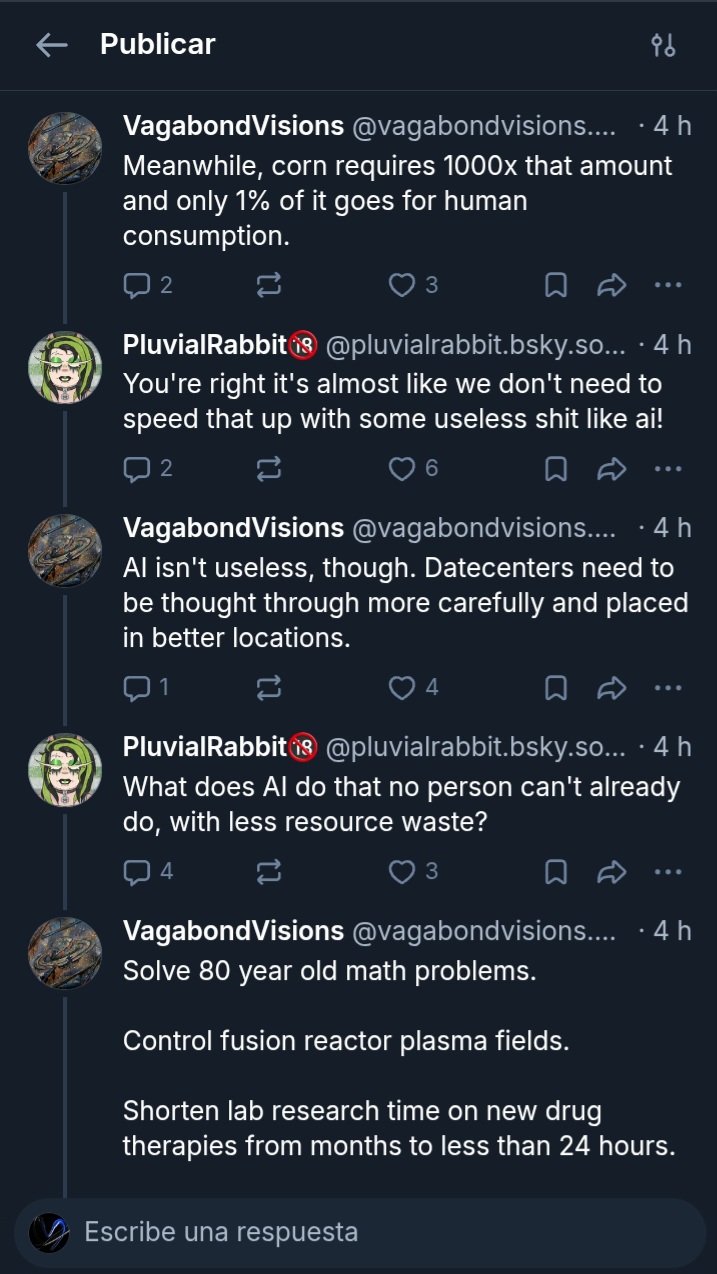Go back using the arrow beside Publicar
The width and height of the screenshot is (717, 1274).
point(51,45)
